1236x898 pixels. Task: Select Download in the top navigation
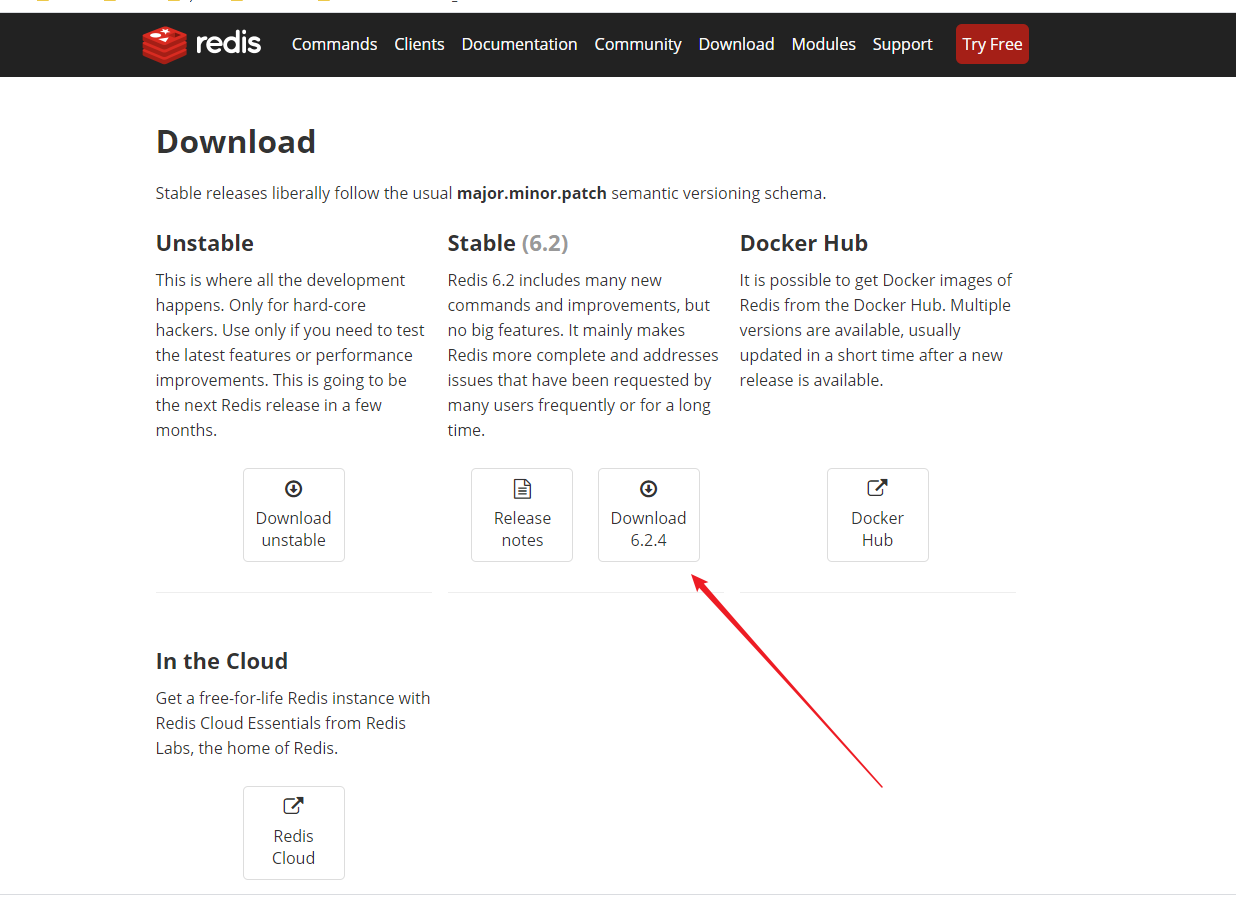point(736,44)
